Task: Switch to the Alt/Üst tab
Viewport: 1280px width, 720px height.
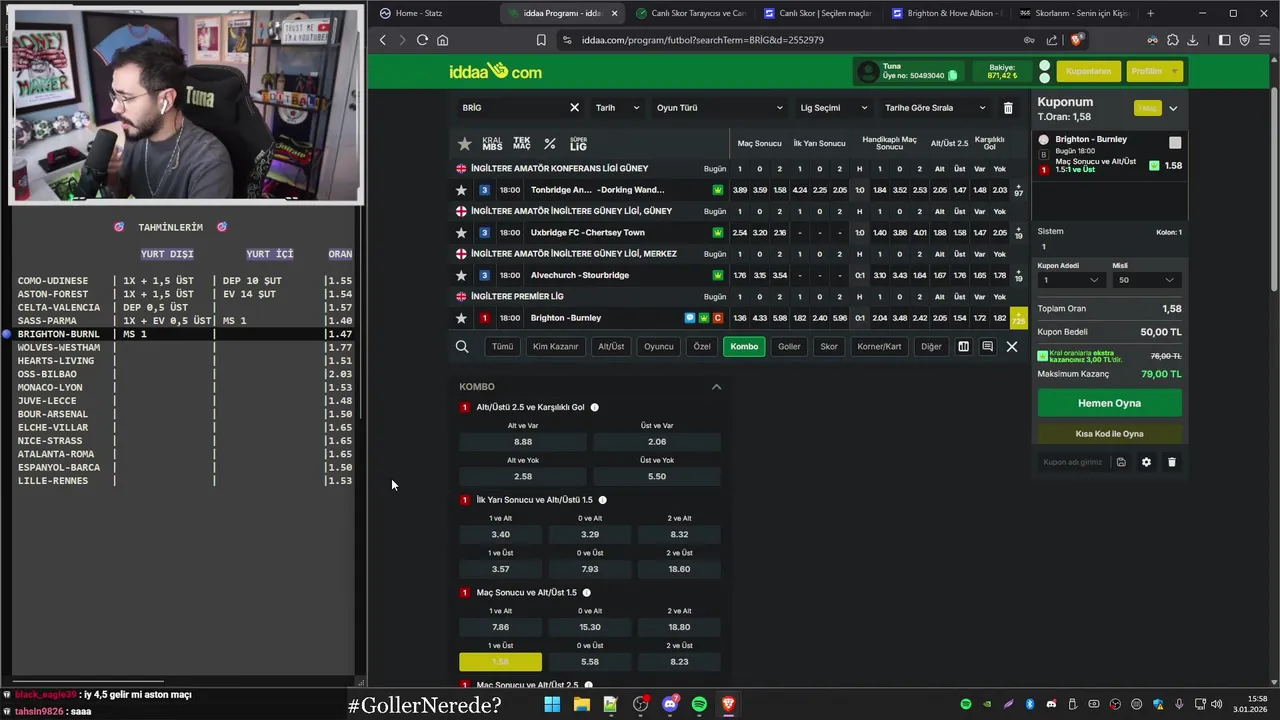Action: click(x=611, y=347)
